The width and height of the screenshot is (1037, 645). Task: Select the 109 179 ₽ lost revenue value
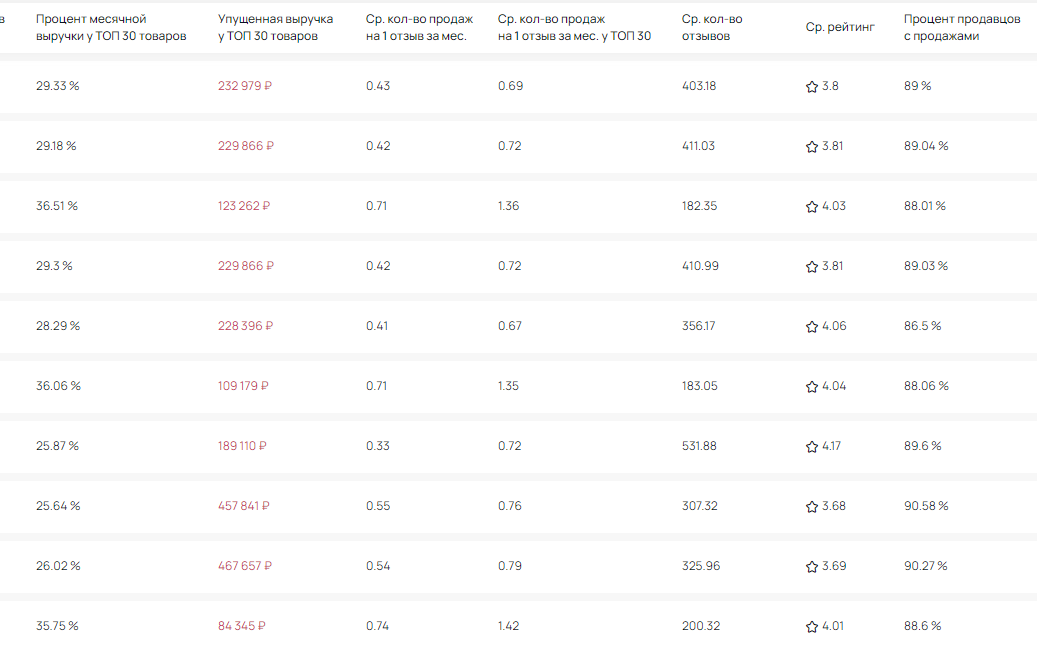tap(243, 386)
